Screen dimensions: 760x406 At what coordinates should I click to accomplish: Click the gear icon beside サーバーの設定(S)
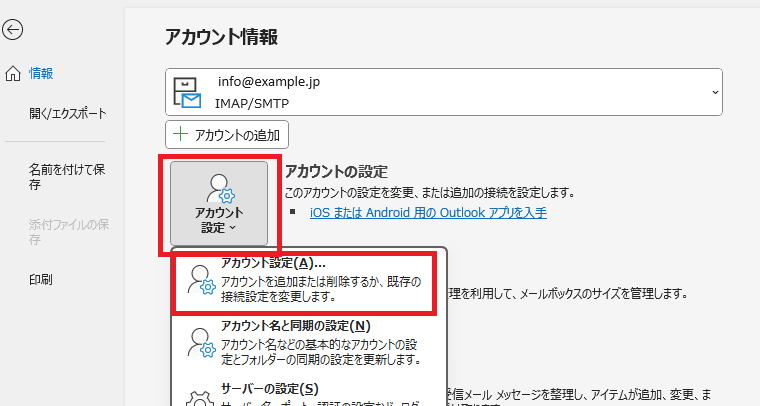pos(202,396)
